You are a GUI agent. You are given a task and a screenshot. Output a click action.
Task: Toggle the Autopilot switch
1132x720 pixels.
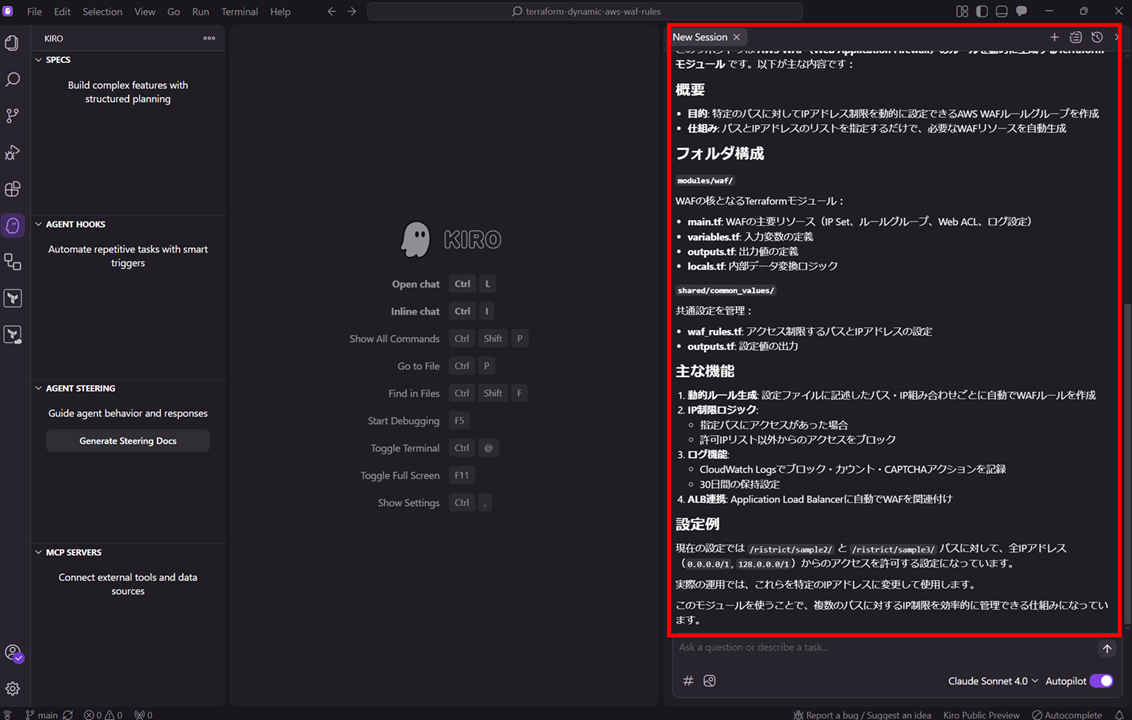tap(1101, 680)
